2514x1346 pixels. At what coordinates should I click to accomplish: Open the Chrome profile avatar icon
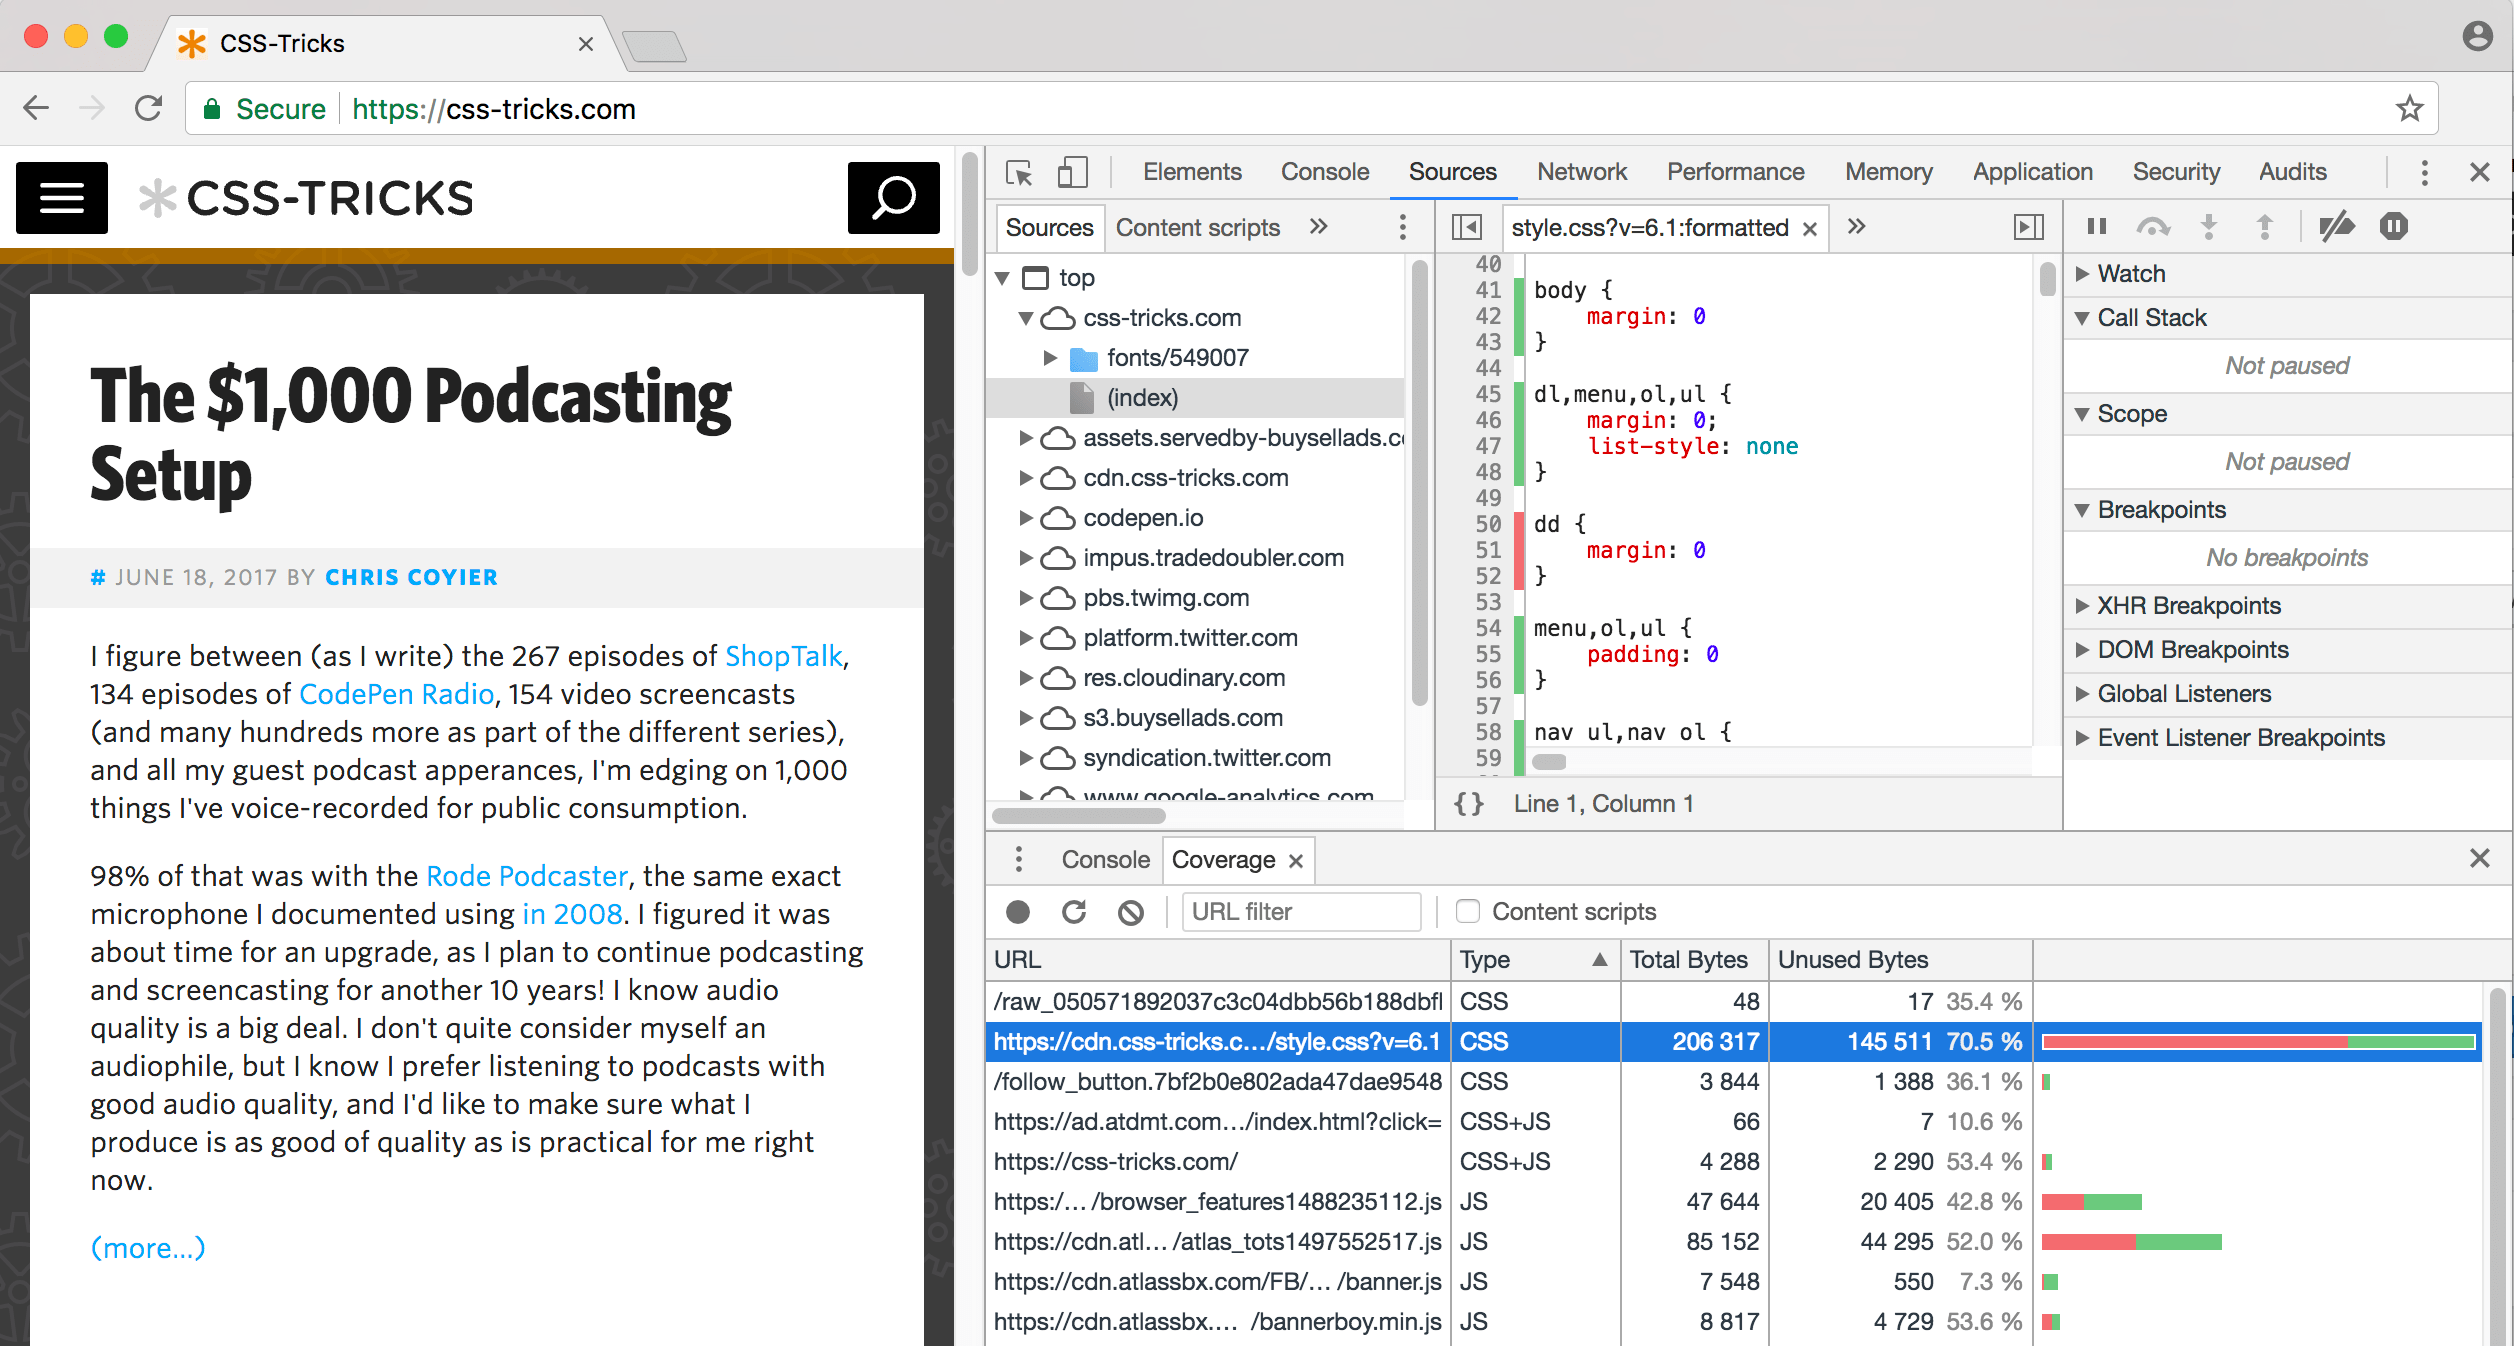point(2477,36)
